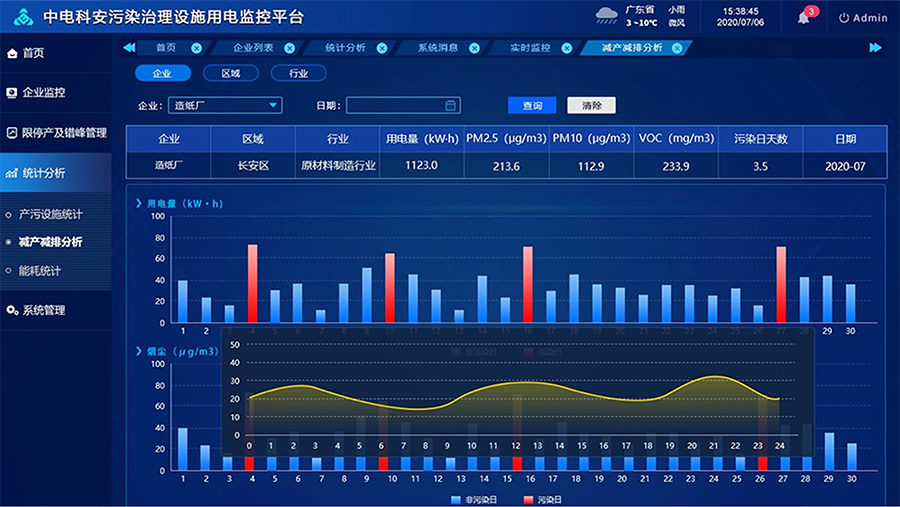Open the calendar icon in date field
The width and height of the screenshot is (900, 507).
451,105
